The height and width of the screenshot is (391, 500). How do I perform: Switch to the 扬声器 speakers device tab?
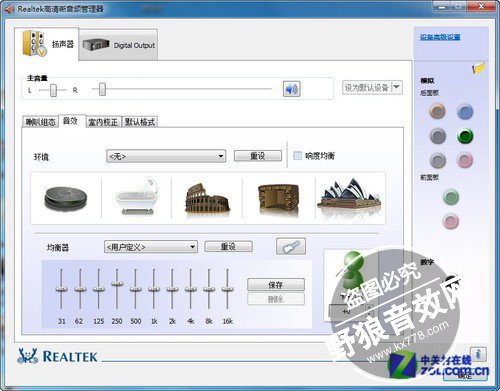[x=47, y=44]
